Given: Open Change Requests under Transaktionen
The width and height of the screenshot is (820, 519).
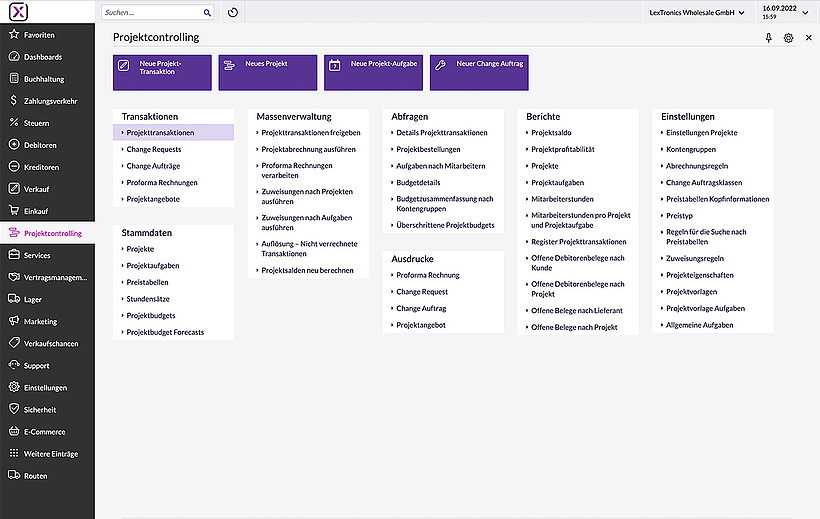Looking at the screenshot, I should coord(154,149).
